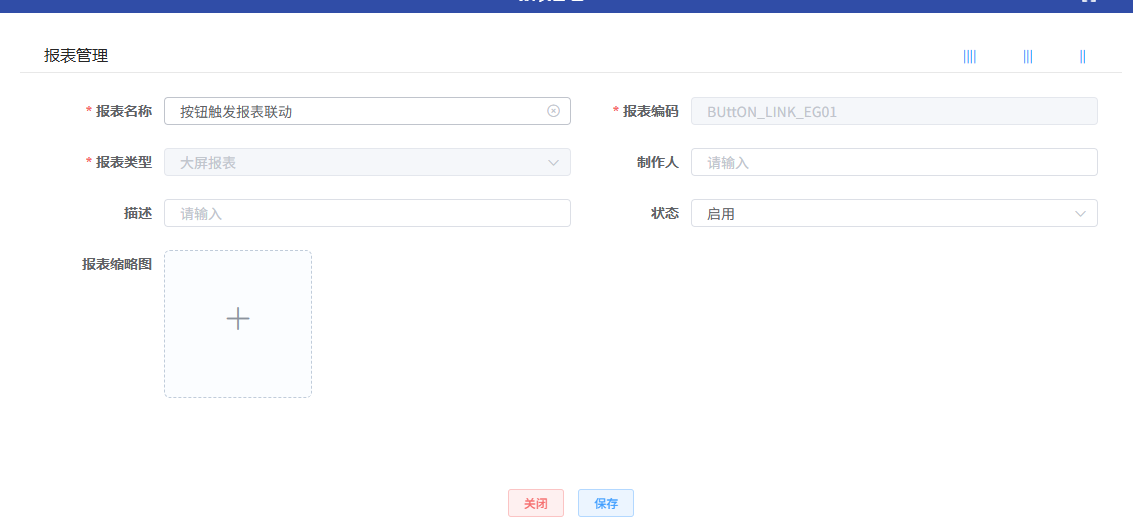Screen dimensions: 1133x532
Task: Toggle fullscreen icon in title bar
Action: [1088, 3]
